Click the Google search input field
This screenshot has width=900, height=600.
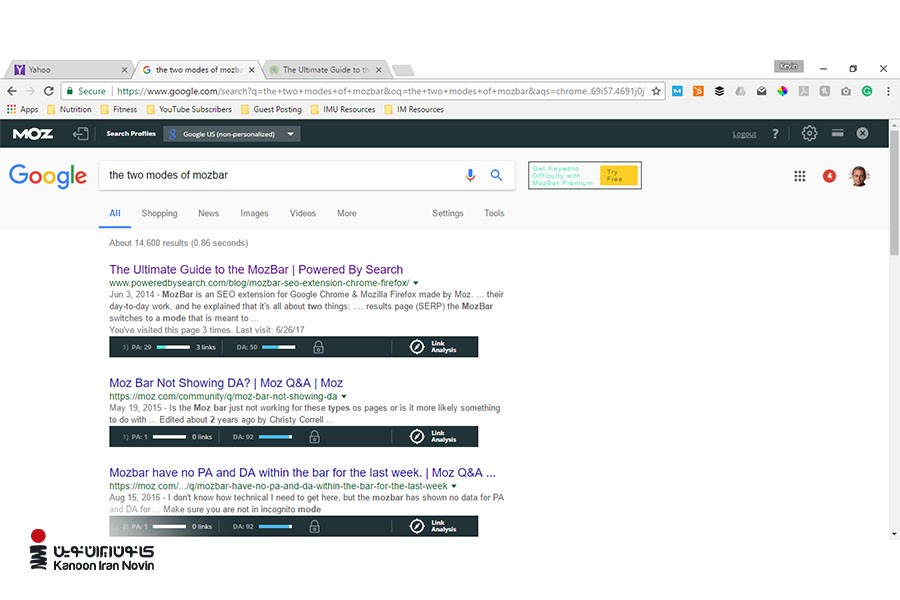pos(280,175)
